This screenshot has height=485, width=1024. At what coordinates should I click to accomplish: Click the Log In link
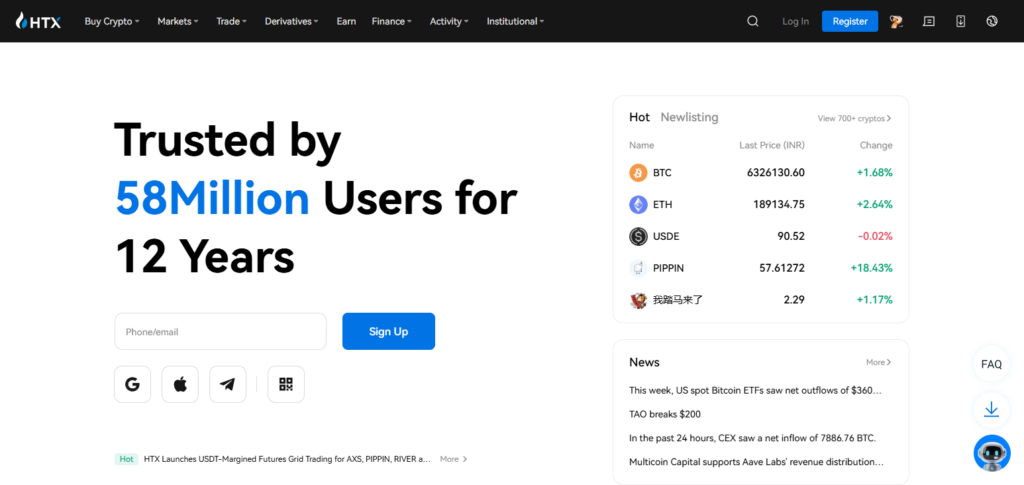tap(795, 21)
